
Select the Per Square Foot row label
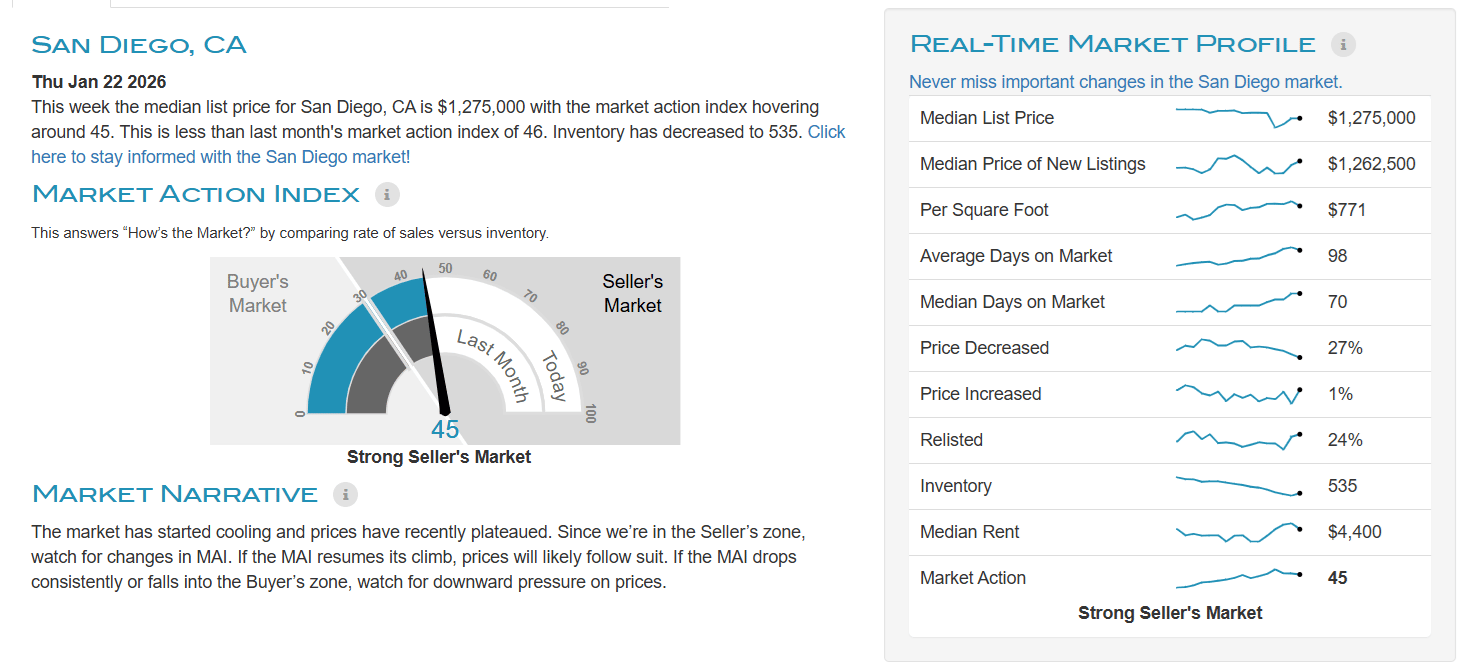[984, 210]
